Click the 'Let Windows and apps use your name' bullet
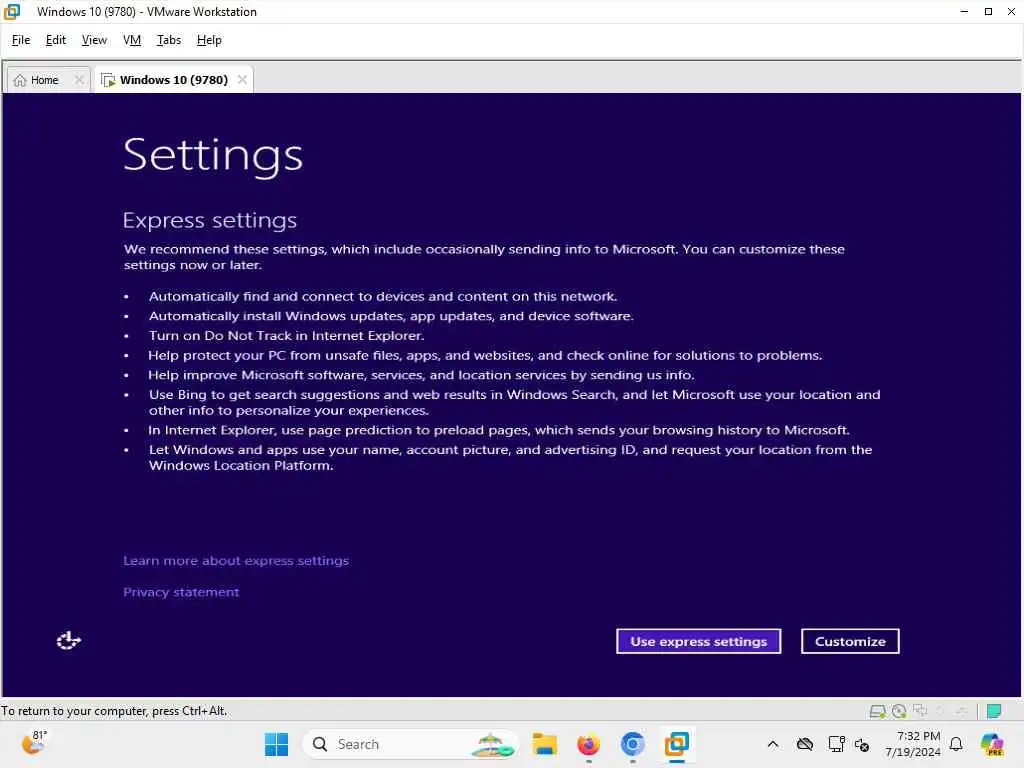Image resolution: width=1024 pixels, height=768 pixels. pos(510,457)
